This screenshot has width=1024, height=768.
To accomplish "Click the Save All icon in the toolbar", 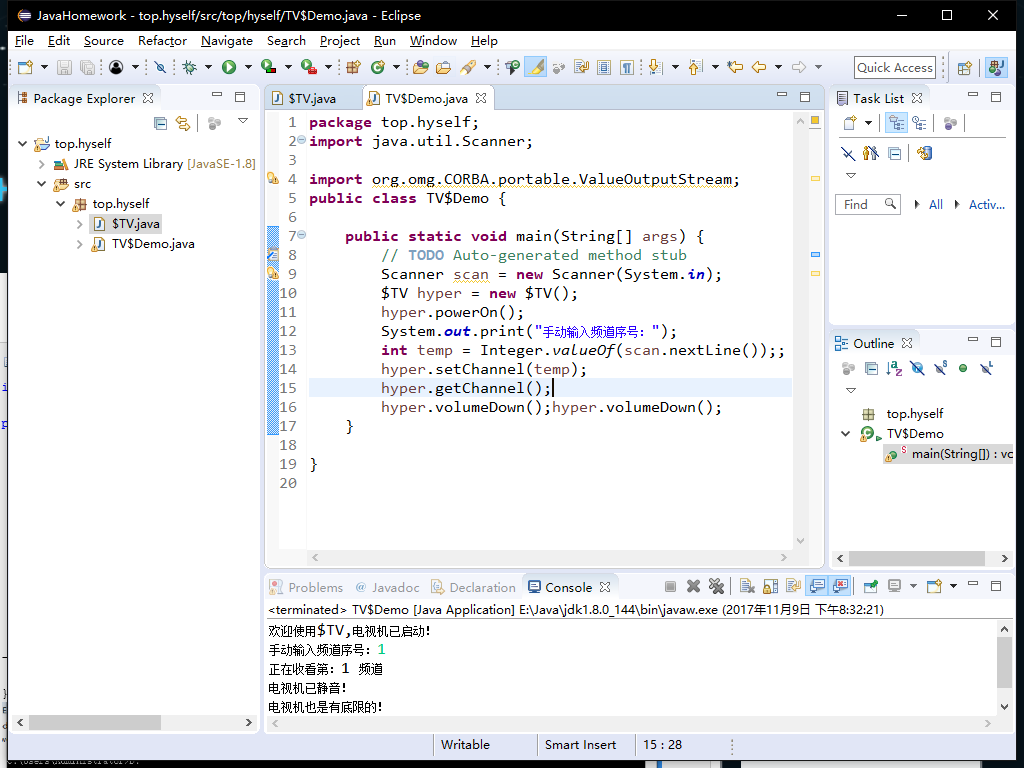I will pyautogui.click(x=87, y=67).
